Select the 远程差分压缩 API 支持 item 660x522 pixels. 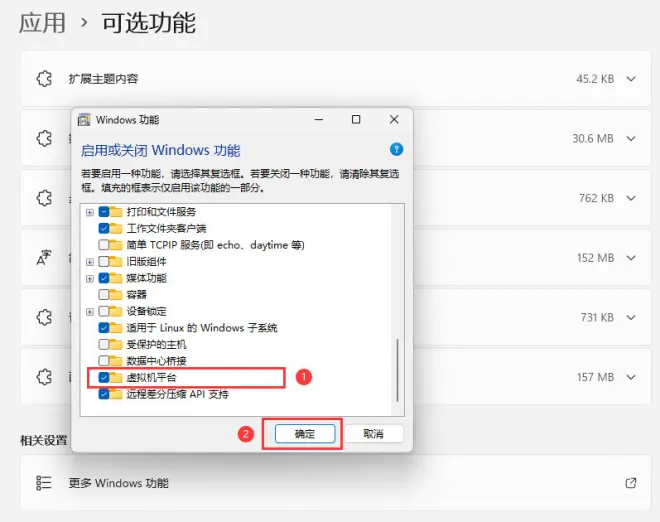pyautogui.click(x=177, y=394)
